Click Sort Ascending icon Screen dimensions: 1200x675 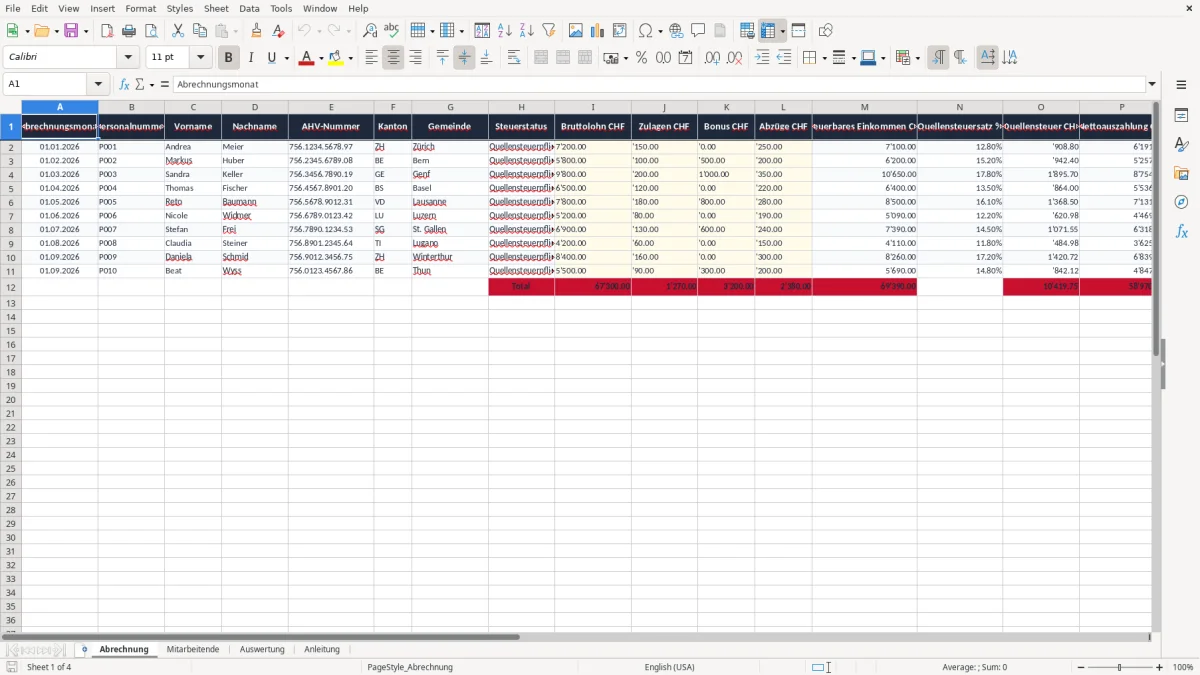click(505, 31)
